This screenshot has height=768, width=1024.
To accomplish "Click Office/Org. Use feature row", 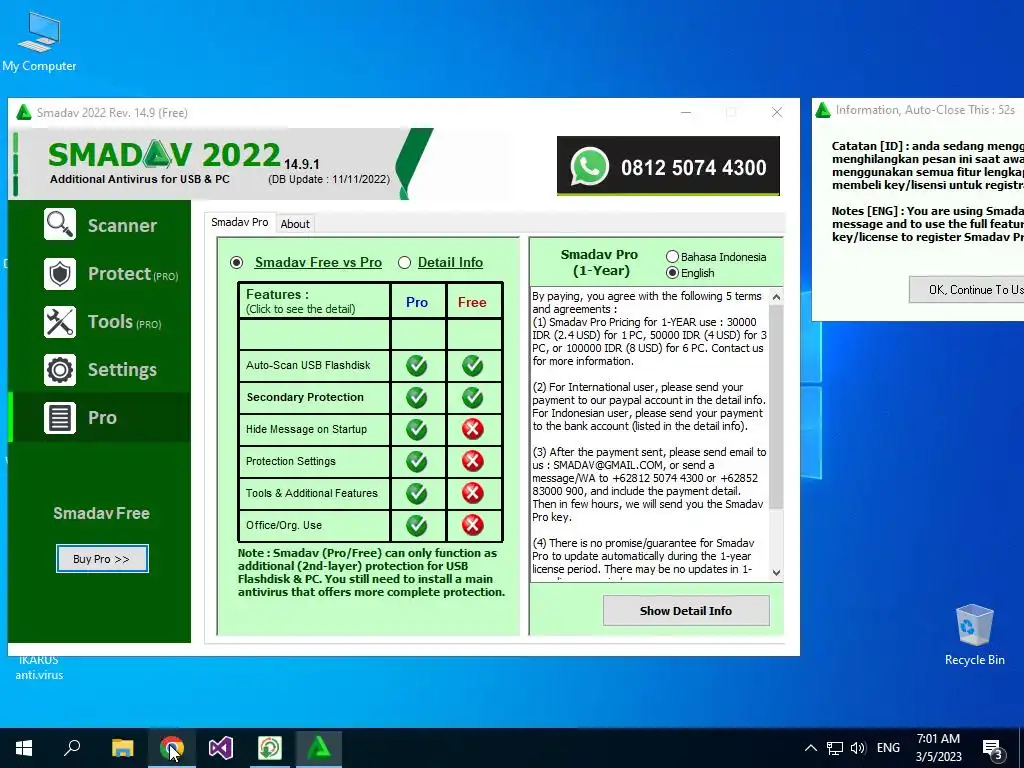I will coord(314,525).
